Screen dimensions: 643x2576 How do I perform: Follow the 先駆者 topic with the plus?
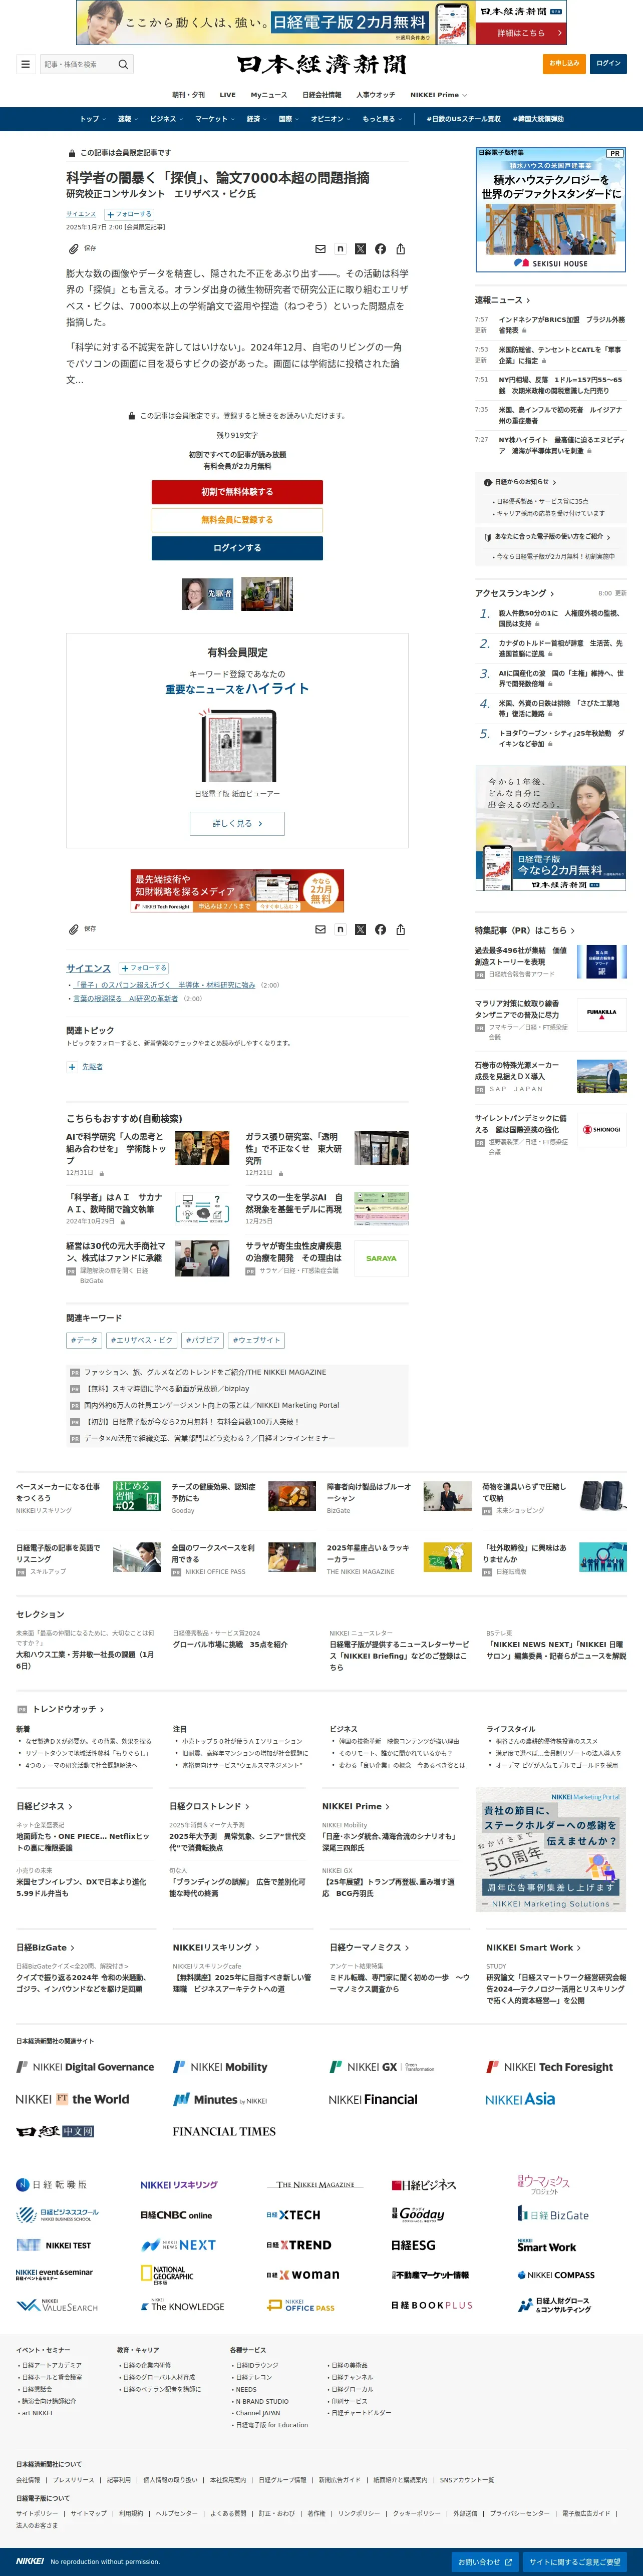[x=72, y=1067]
